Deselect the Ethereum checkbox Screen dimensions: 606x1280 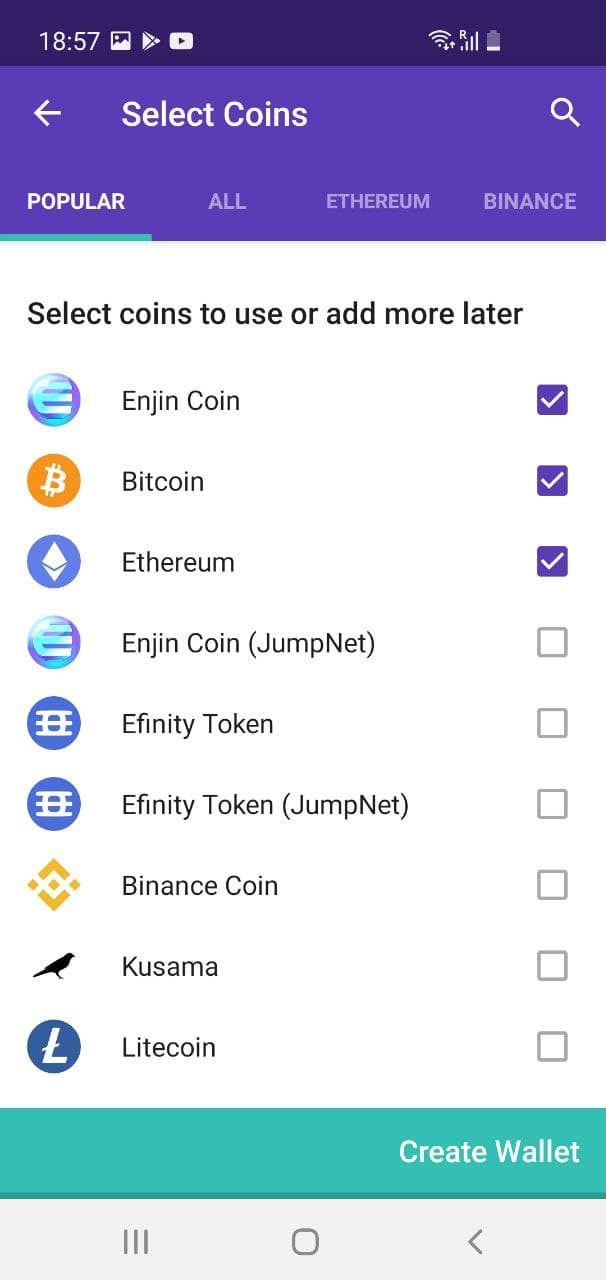point(552,562)
